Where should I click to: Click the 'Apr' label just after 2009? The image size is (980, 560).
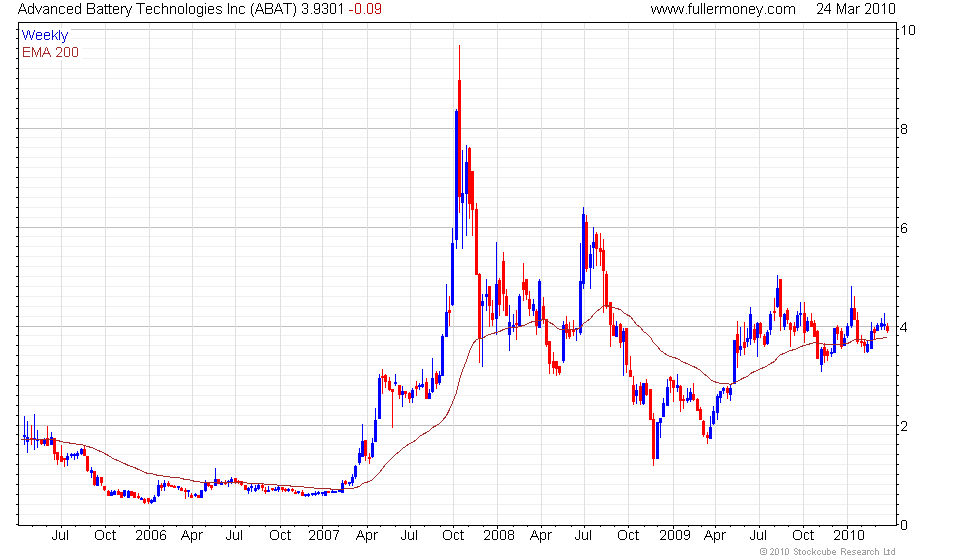(715, 536)
